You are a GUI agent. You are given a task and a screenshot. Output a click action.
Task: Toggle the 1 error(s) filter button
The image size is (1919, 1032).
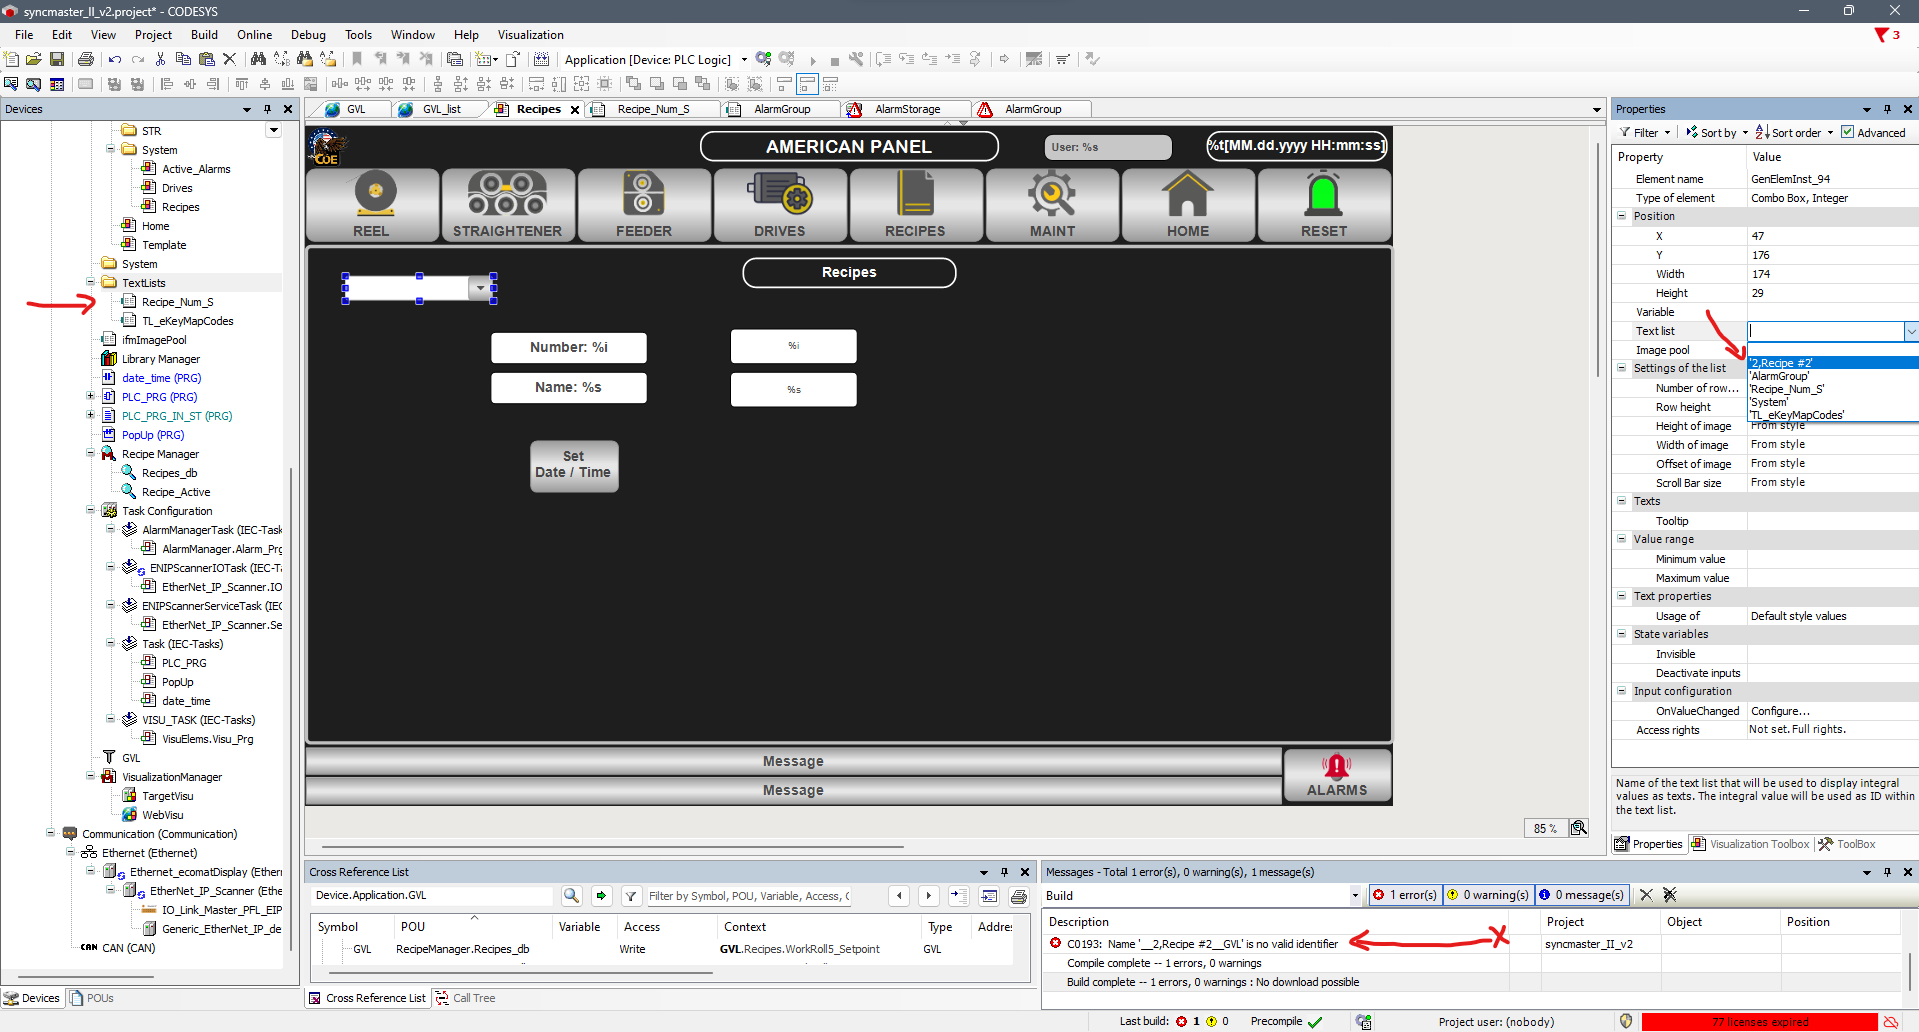point(1405,895)
